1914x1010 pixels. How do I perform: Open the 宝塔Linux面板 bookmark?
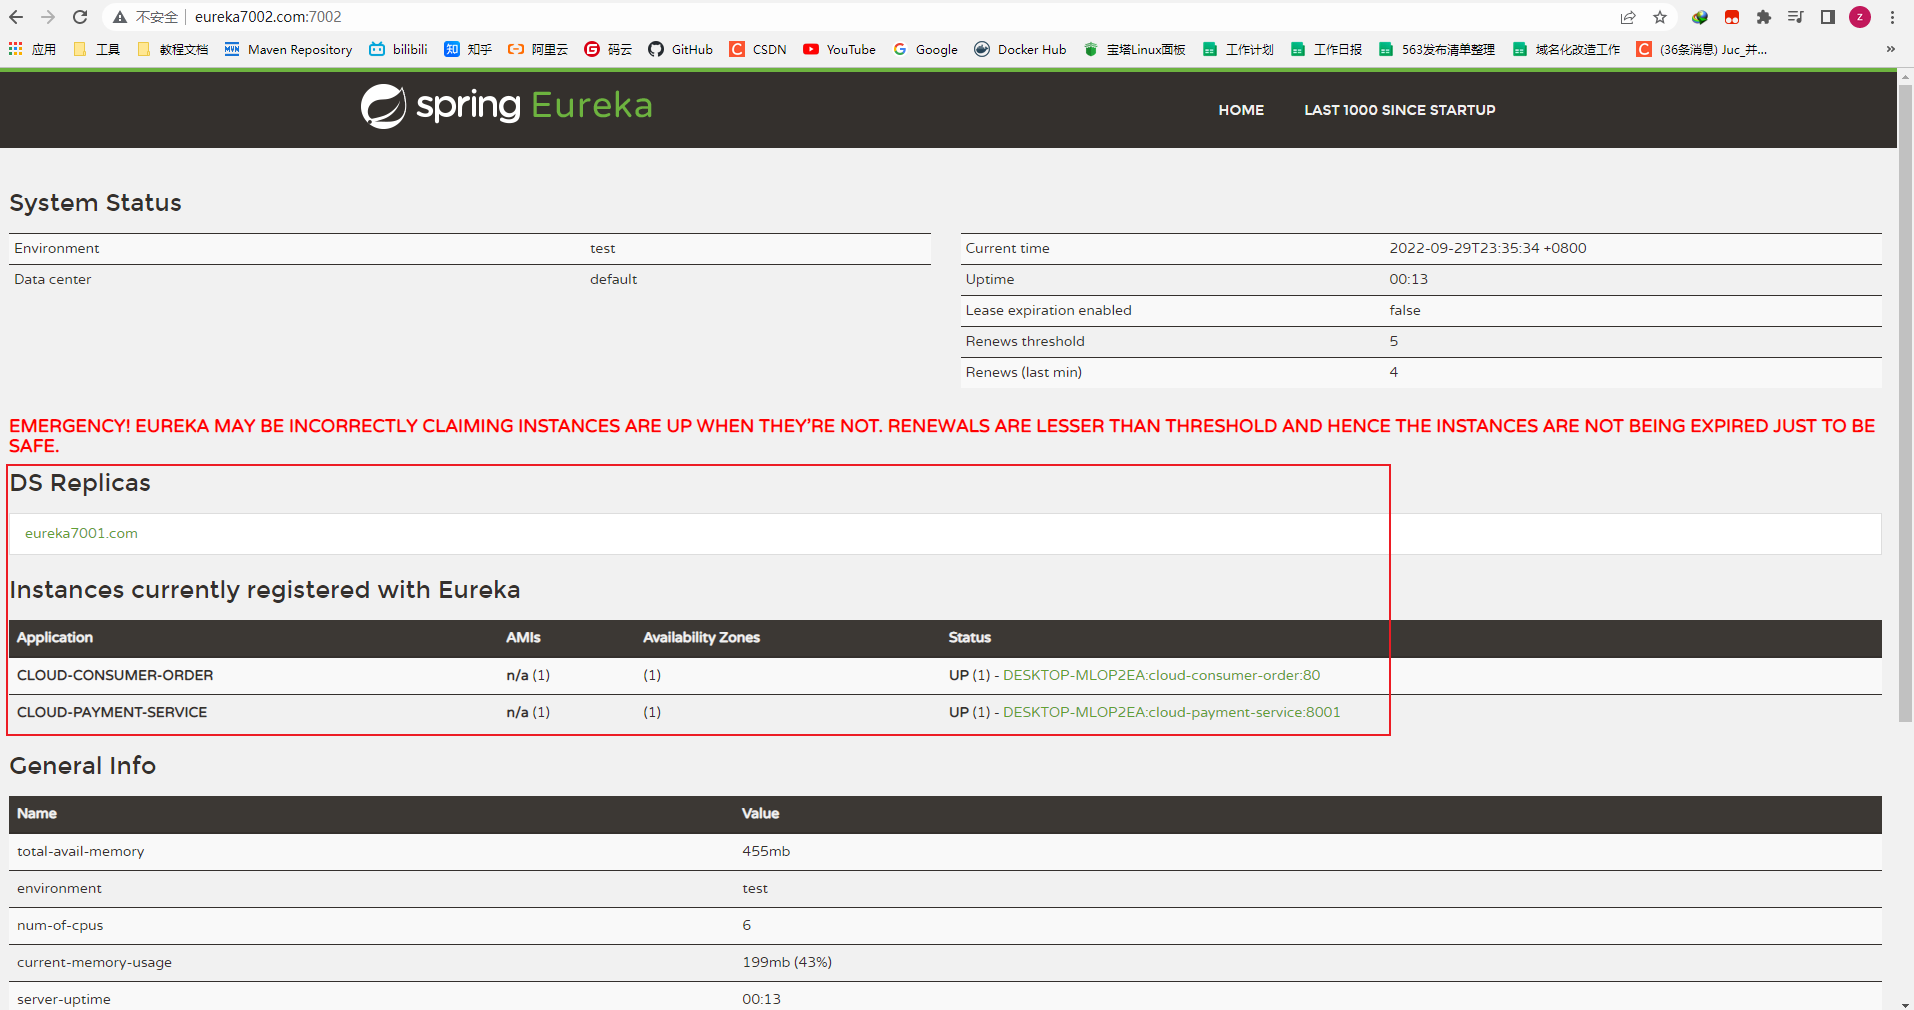(x=1135, y=49)
